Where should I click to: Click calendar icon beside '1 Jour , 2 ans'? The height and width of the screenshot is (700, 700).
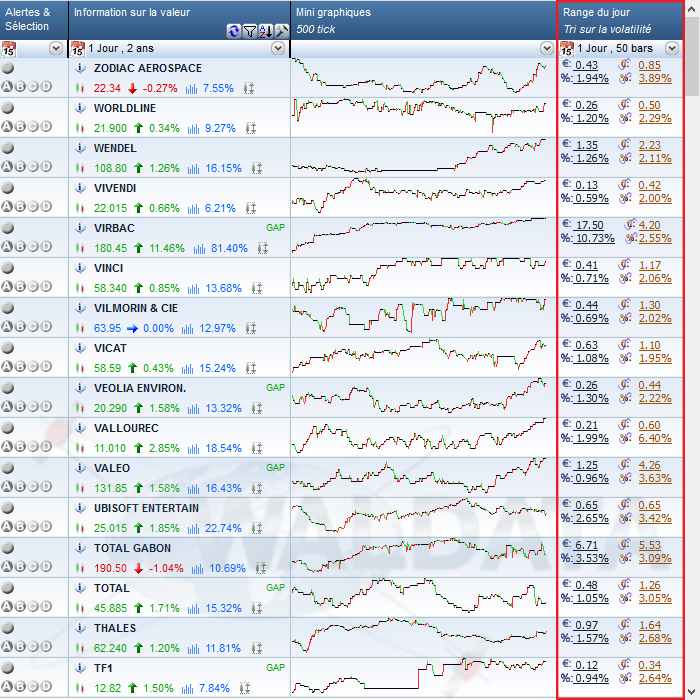tap(78, 48)
